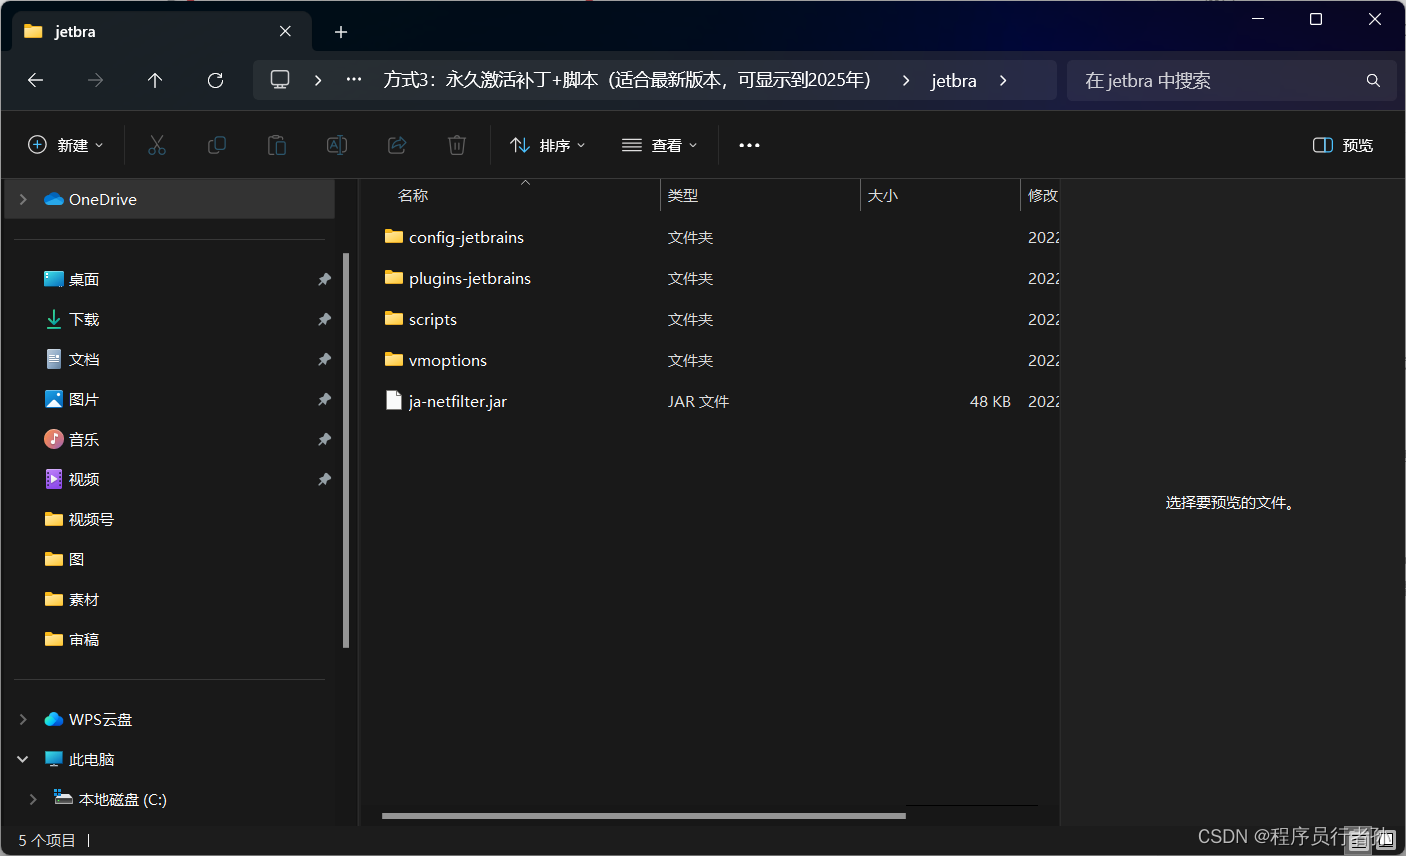
Task: Open the 审稿 folder in sidebar
Action: click(x=84, y=639)
